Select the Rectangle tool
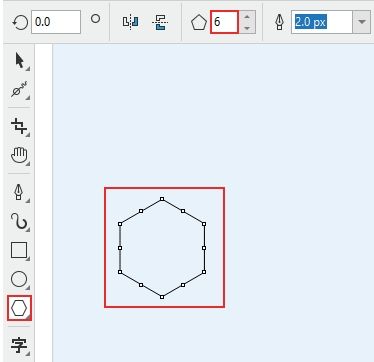Image resolution: width=374 pixels, height=362 pixels. click(19, 250)
